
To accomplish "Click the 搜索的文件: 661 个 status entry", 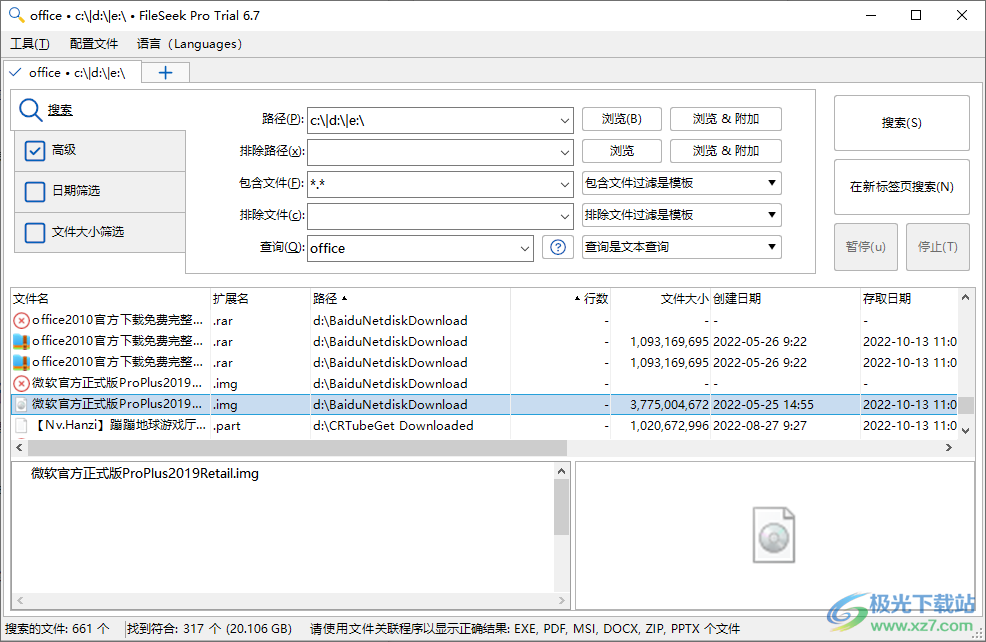I will pyautogui.click(x=57, y=629).
